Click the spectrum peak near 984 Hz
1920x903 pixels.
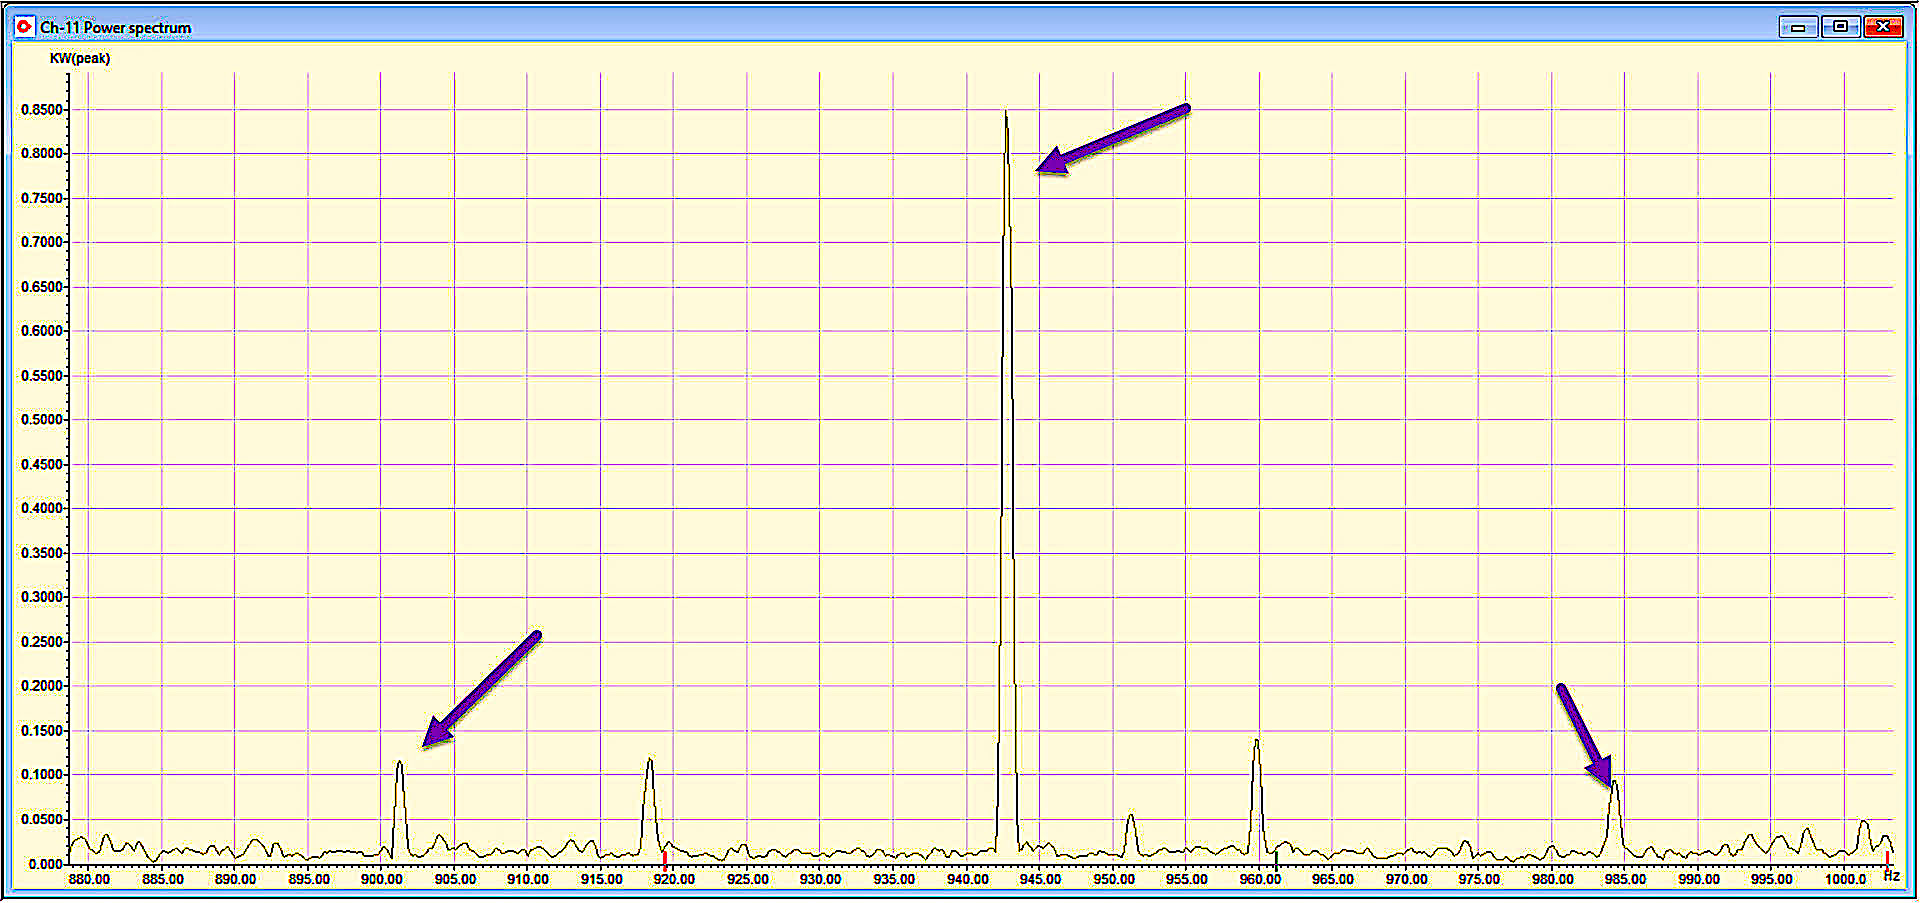coord(1614,817)
